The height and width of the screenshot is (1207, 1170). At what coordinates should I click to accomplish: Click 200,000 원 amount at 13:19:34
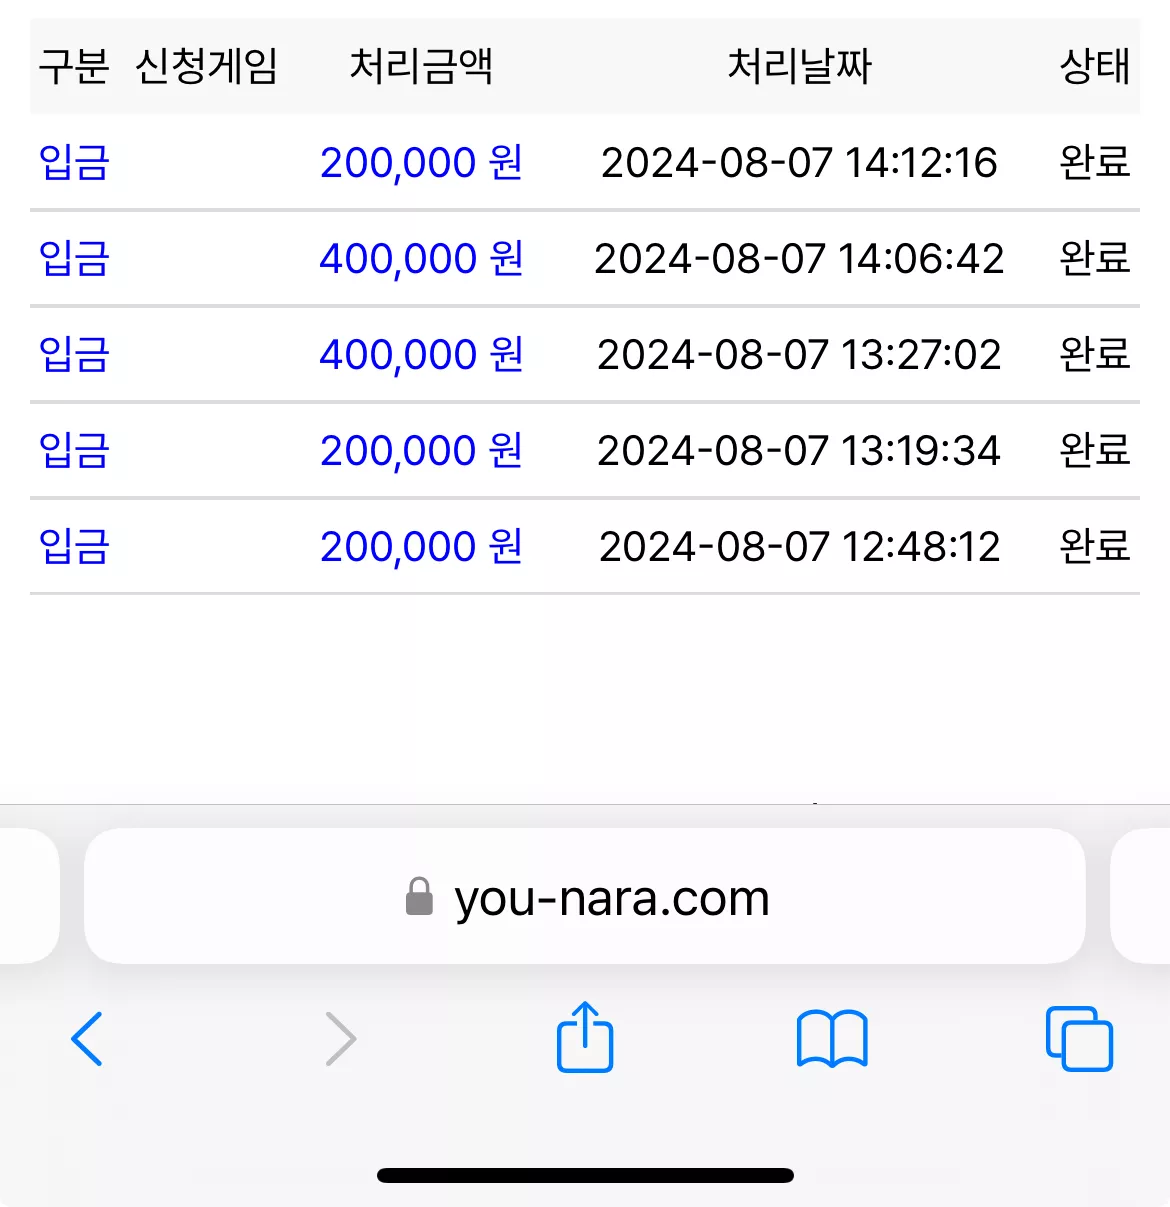point(421,450)
